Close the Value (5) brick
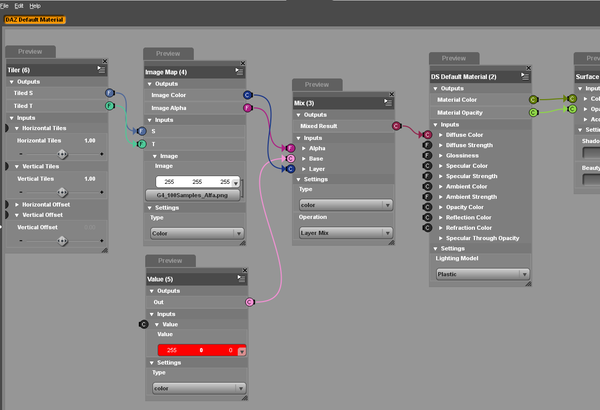600x410 pixels. point(245,270)
